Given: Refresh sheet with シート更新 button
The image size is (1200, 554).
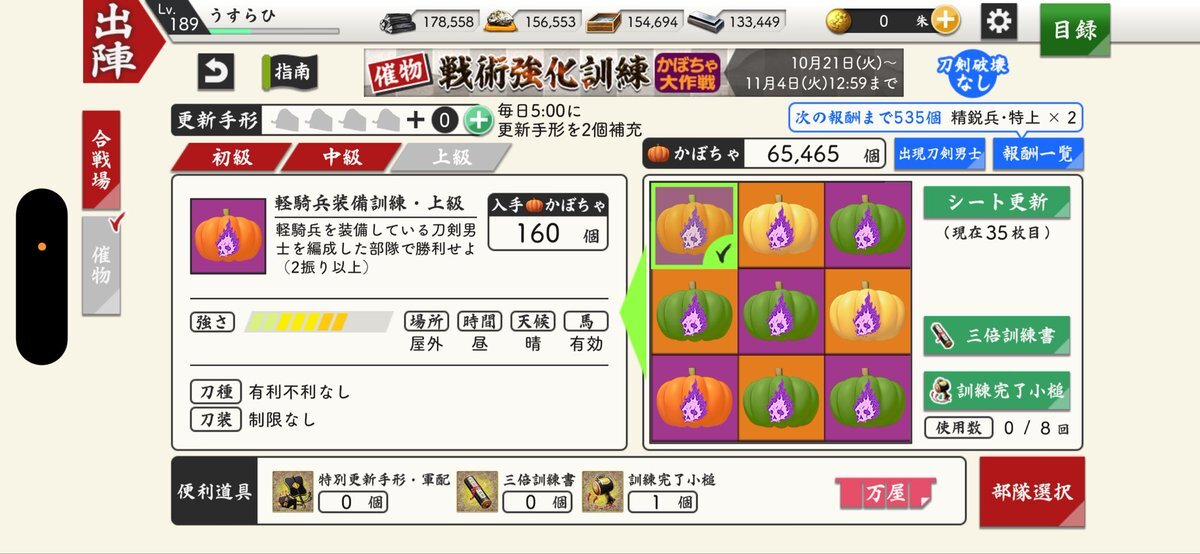Looking at the screenshot, I should pyautogui.click(x=996, y=202).
